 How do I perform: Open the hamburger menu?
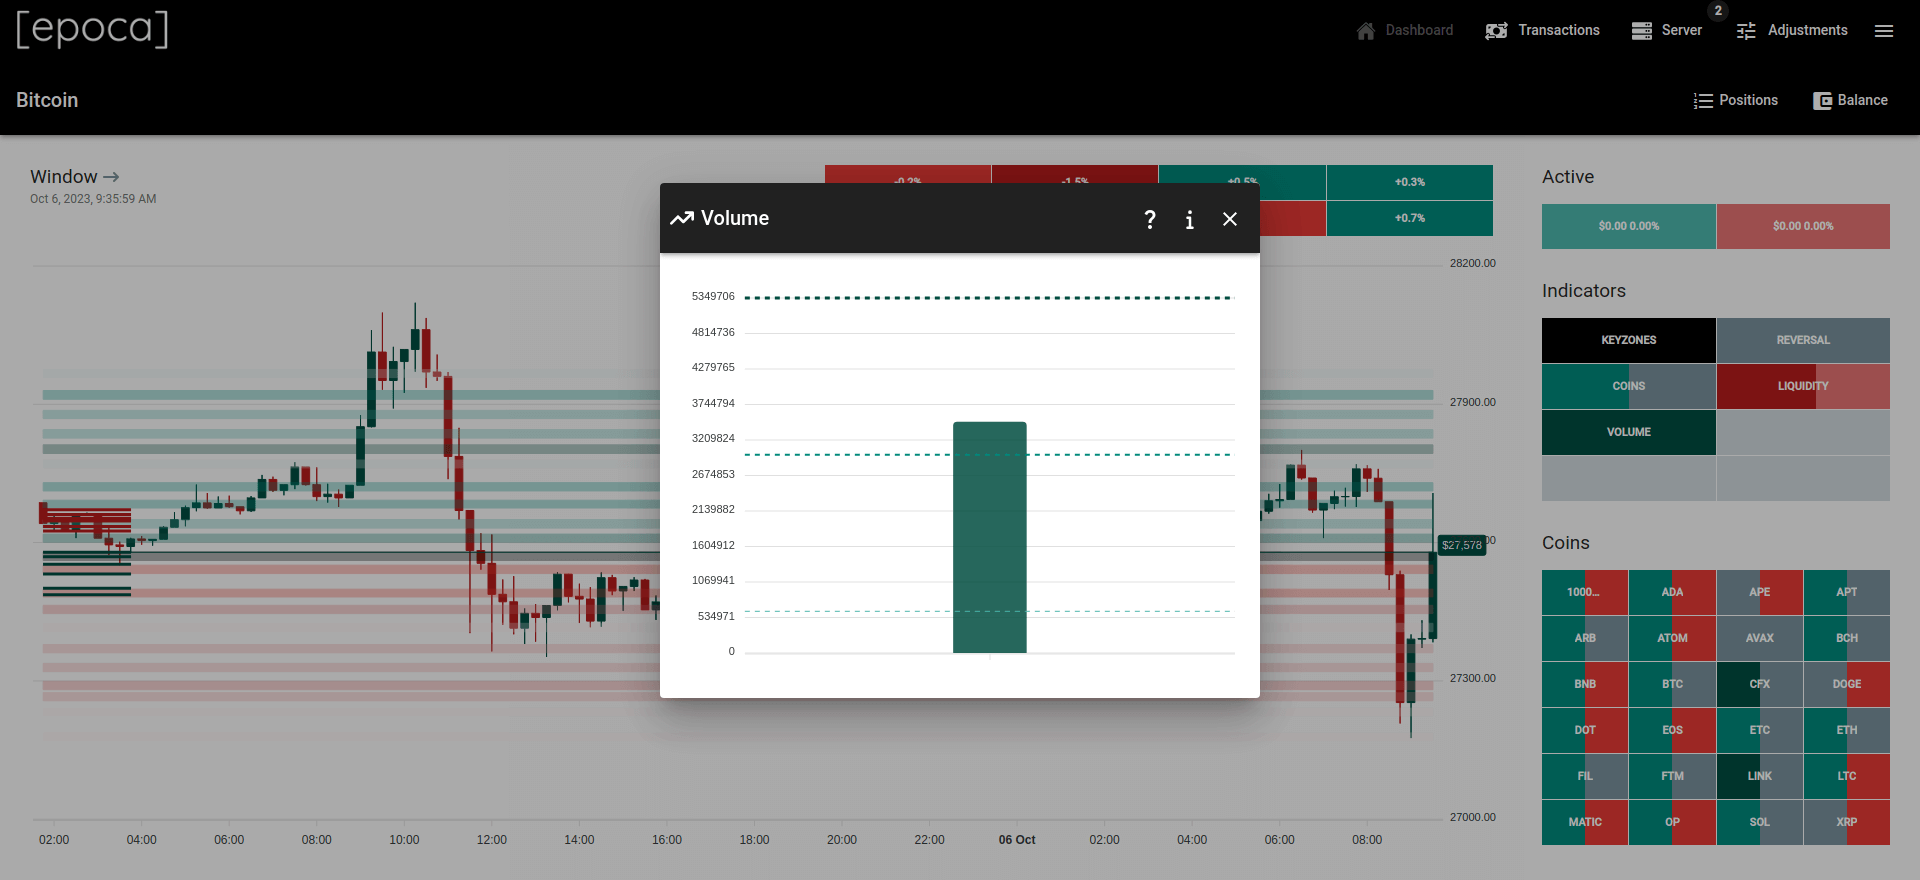pyautogui.click(x=1884, y=31)
